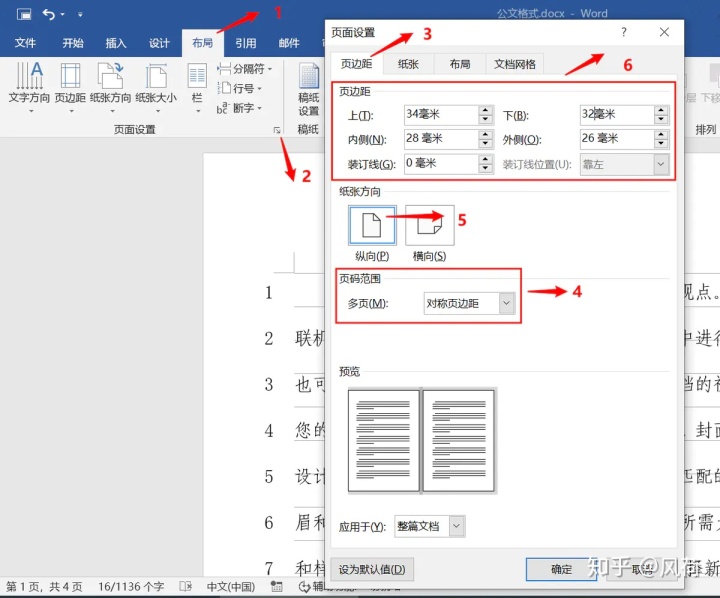
Task: Switch to the 邮件 ribbon tab
Action: [289, 43]
